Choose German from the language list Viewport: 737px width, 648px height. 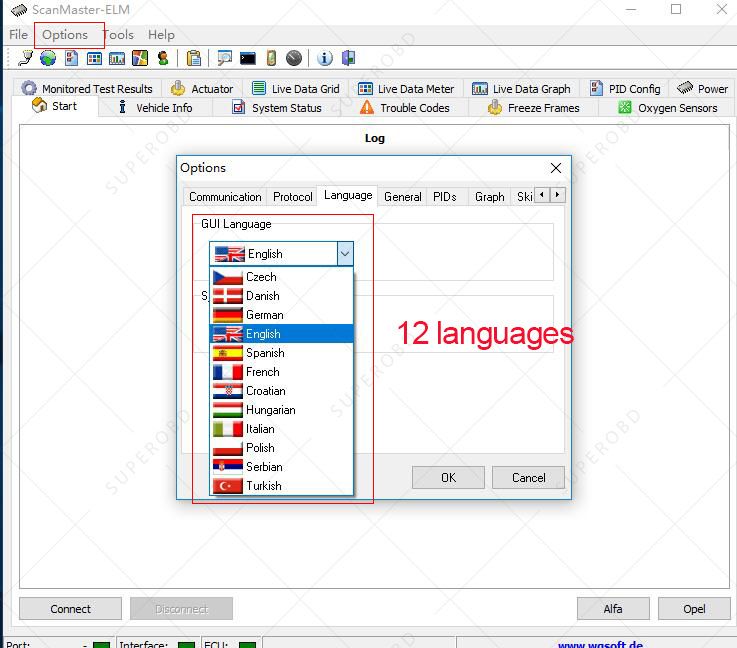pos(282,315)
